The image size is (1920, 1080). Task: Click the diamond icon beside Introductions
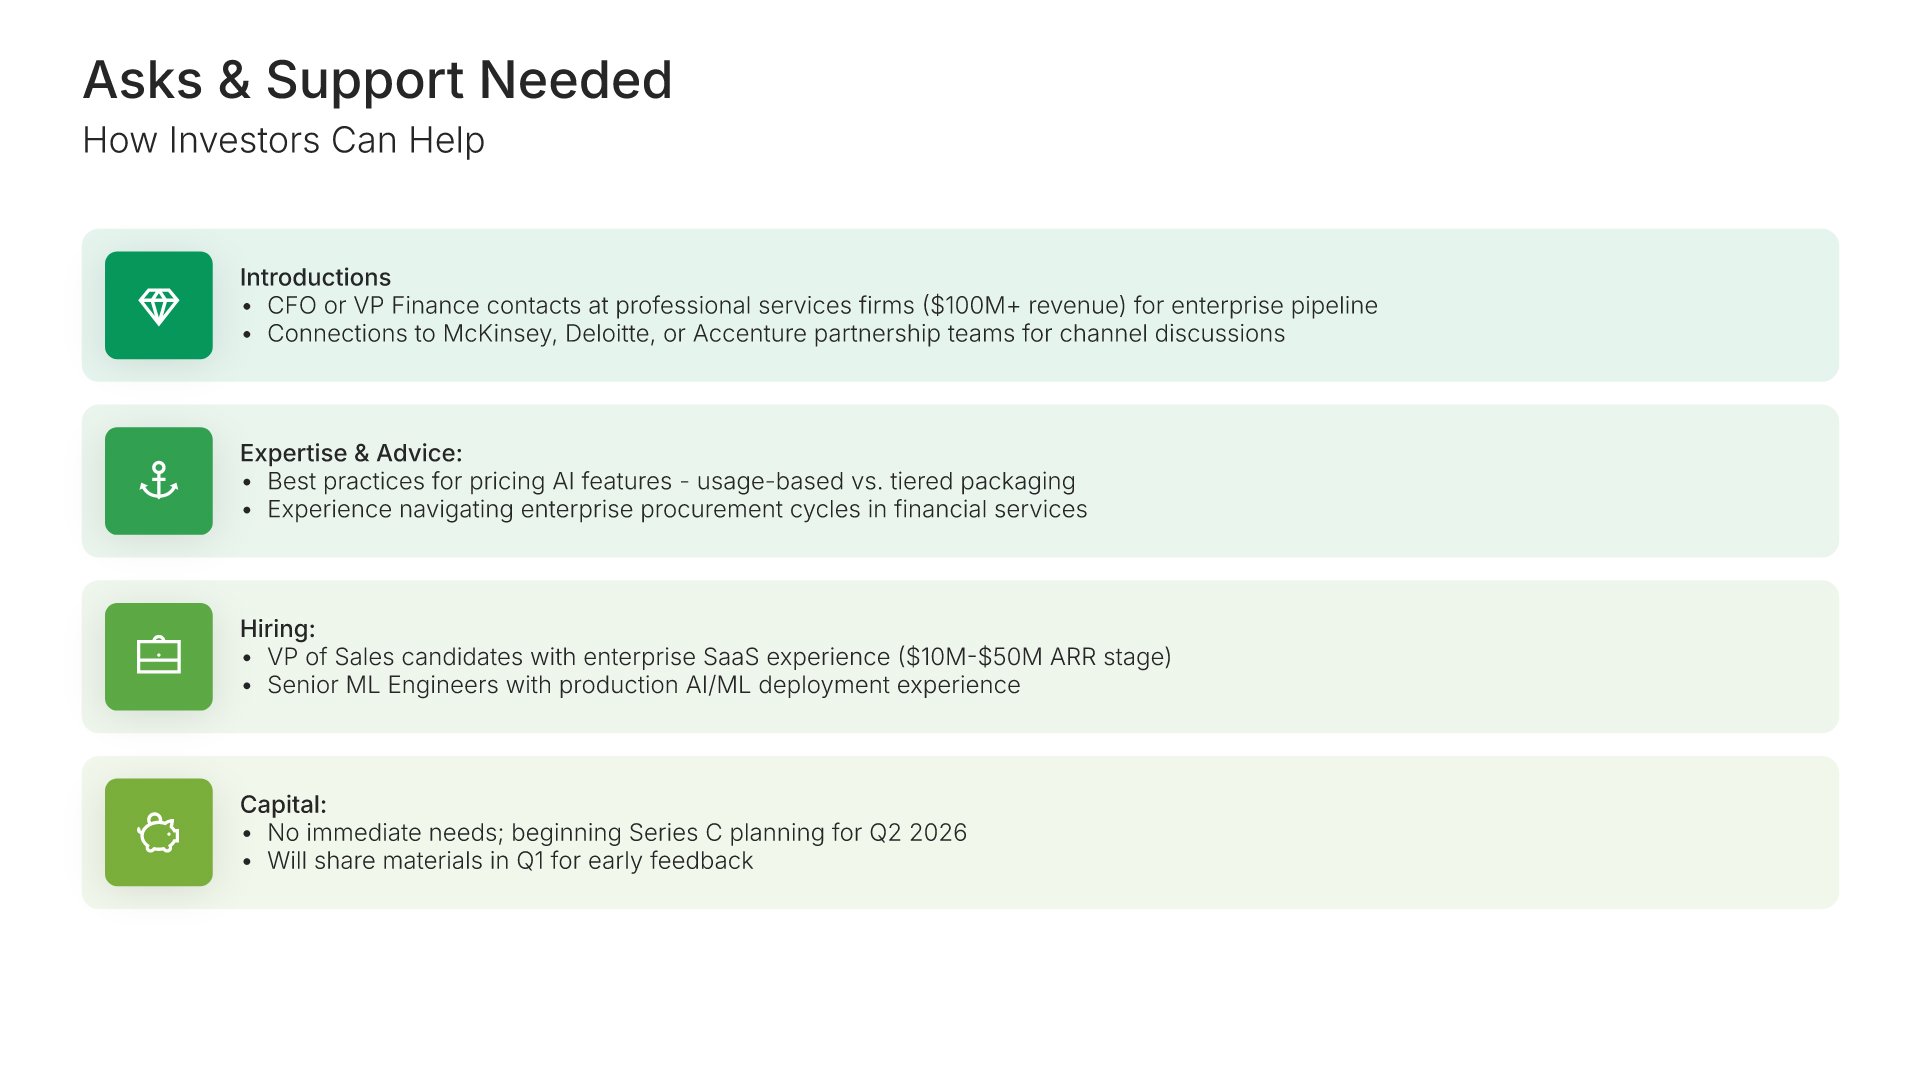pos(158,306)
